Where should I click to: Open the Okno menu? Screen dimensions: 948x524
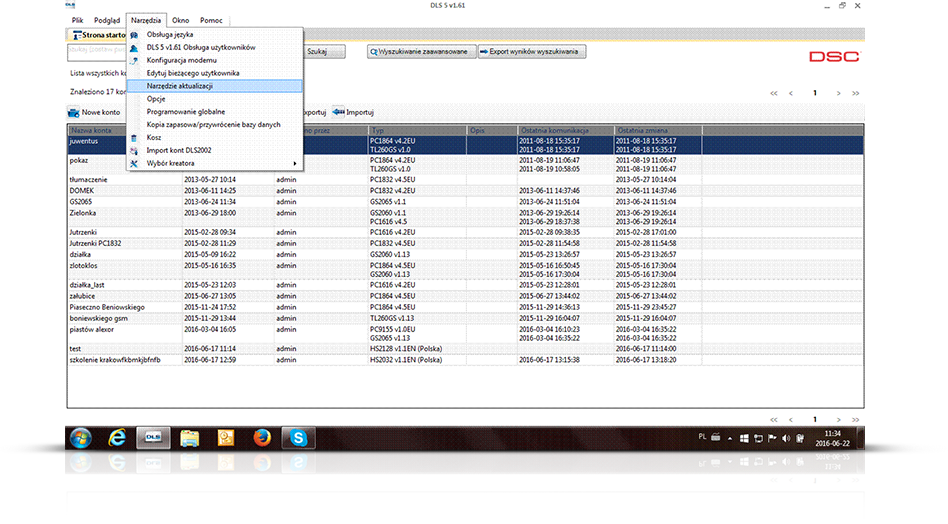180,21
